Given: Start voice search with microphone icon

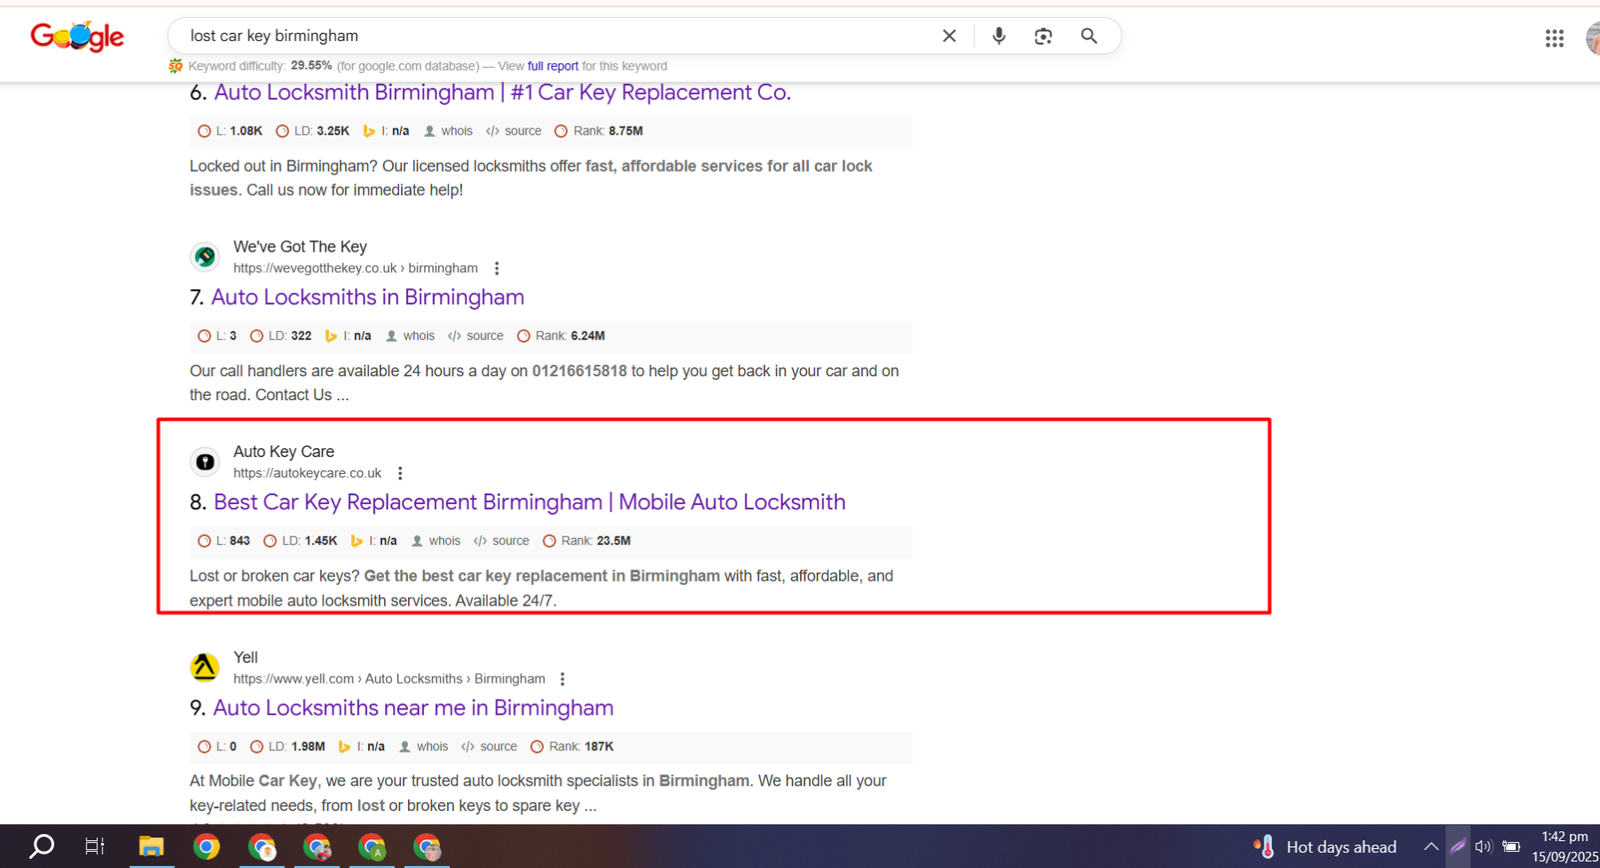Looking at the screenshot, I should click(998, 36).
